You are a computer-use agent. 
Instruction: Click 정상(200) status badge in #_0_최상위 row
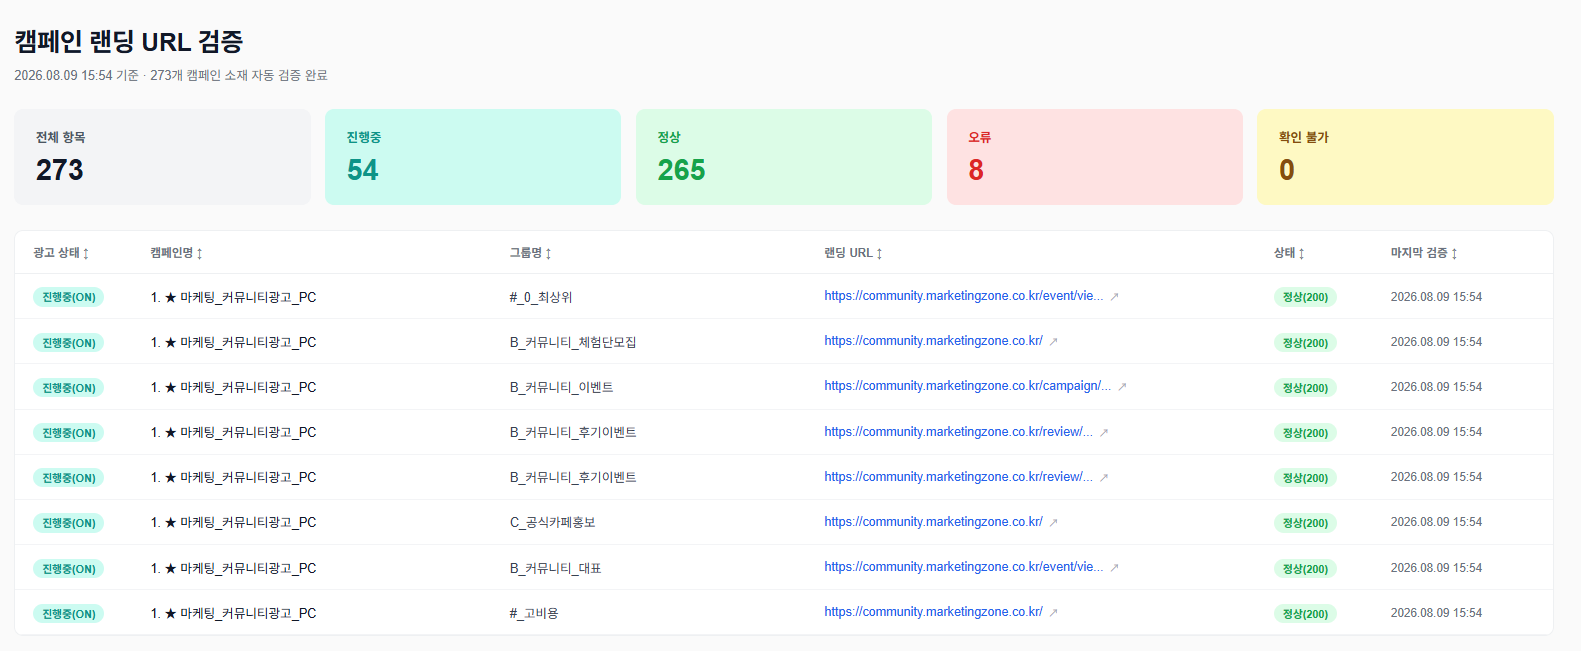(x=1305, y=297)
